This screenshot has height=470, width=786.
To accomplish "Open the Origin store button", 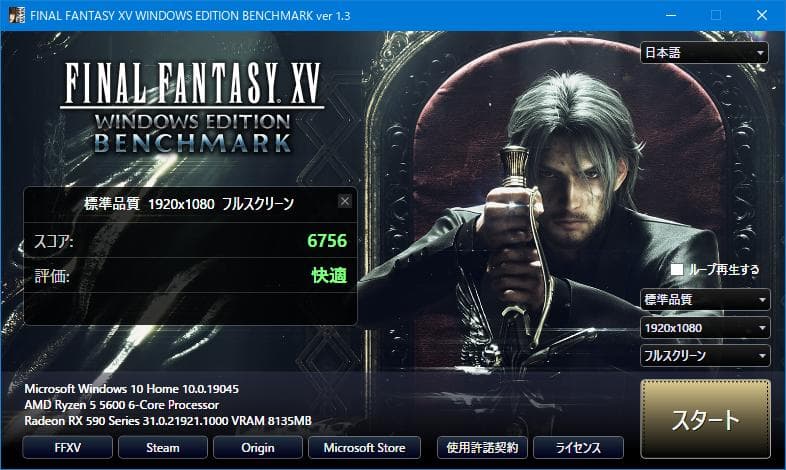I will click(258, 447).
